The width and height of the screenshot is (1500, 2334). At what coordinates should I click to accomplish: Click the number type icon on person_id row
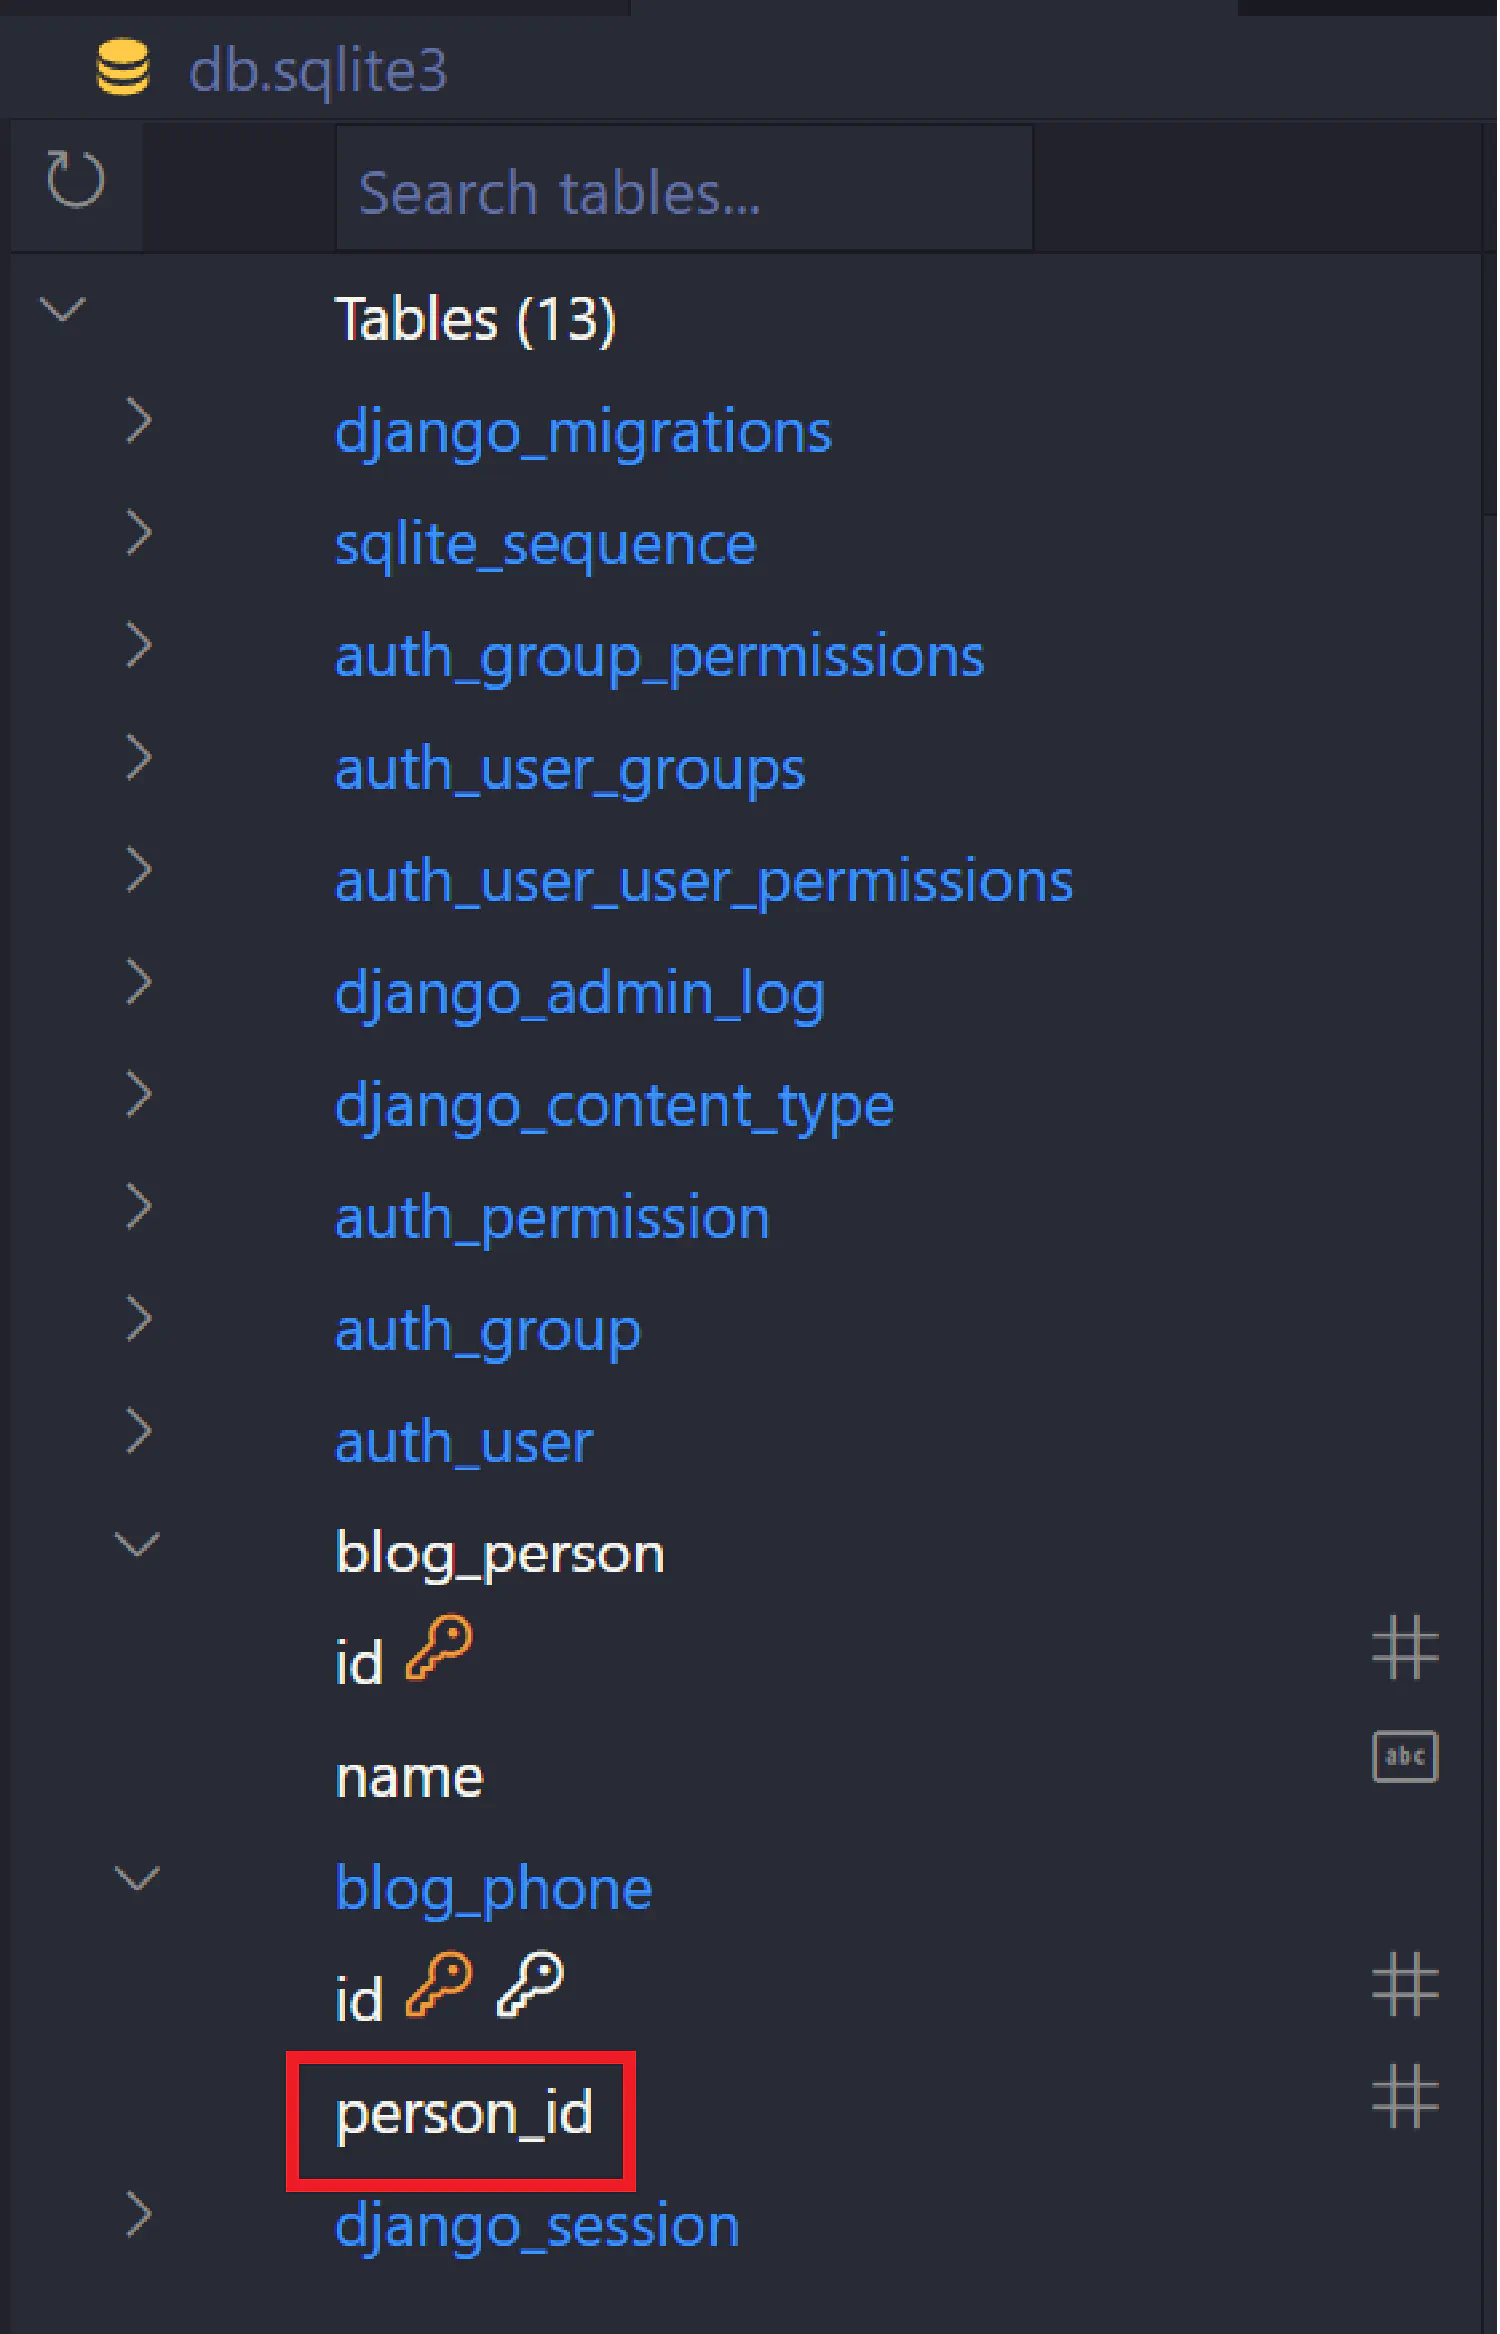tap(1405, 2097)
